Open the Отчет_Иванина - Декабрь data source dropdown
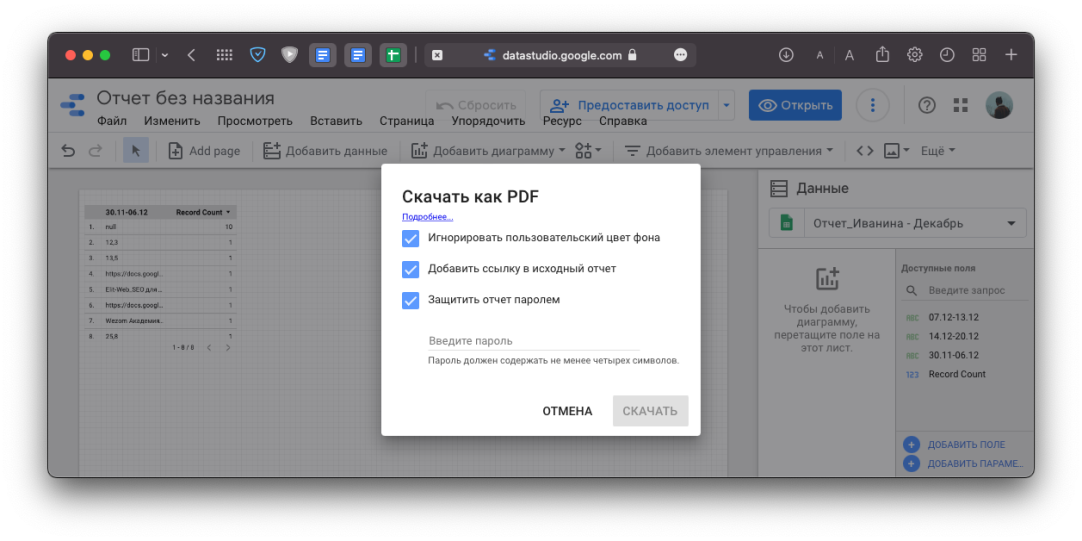The height and width of the screenshot is (541, 1082). [x=898, y=224]
